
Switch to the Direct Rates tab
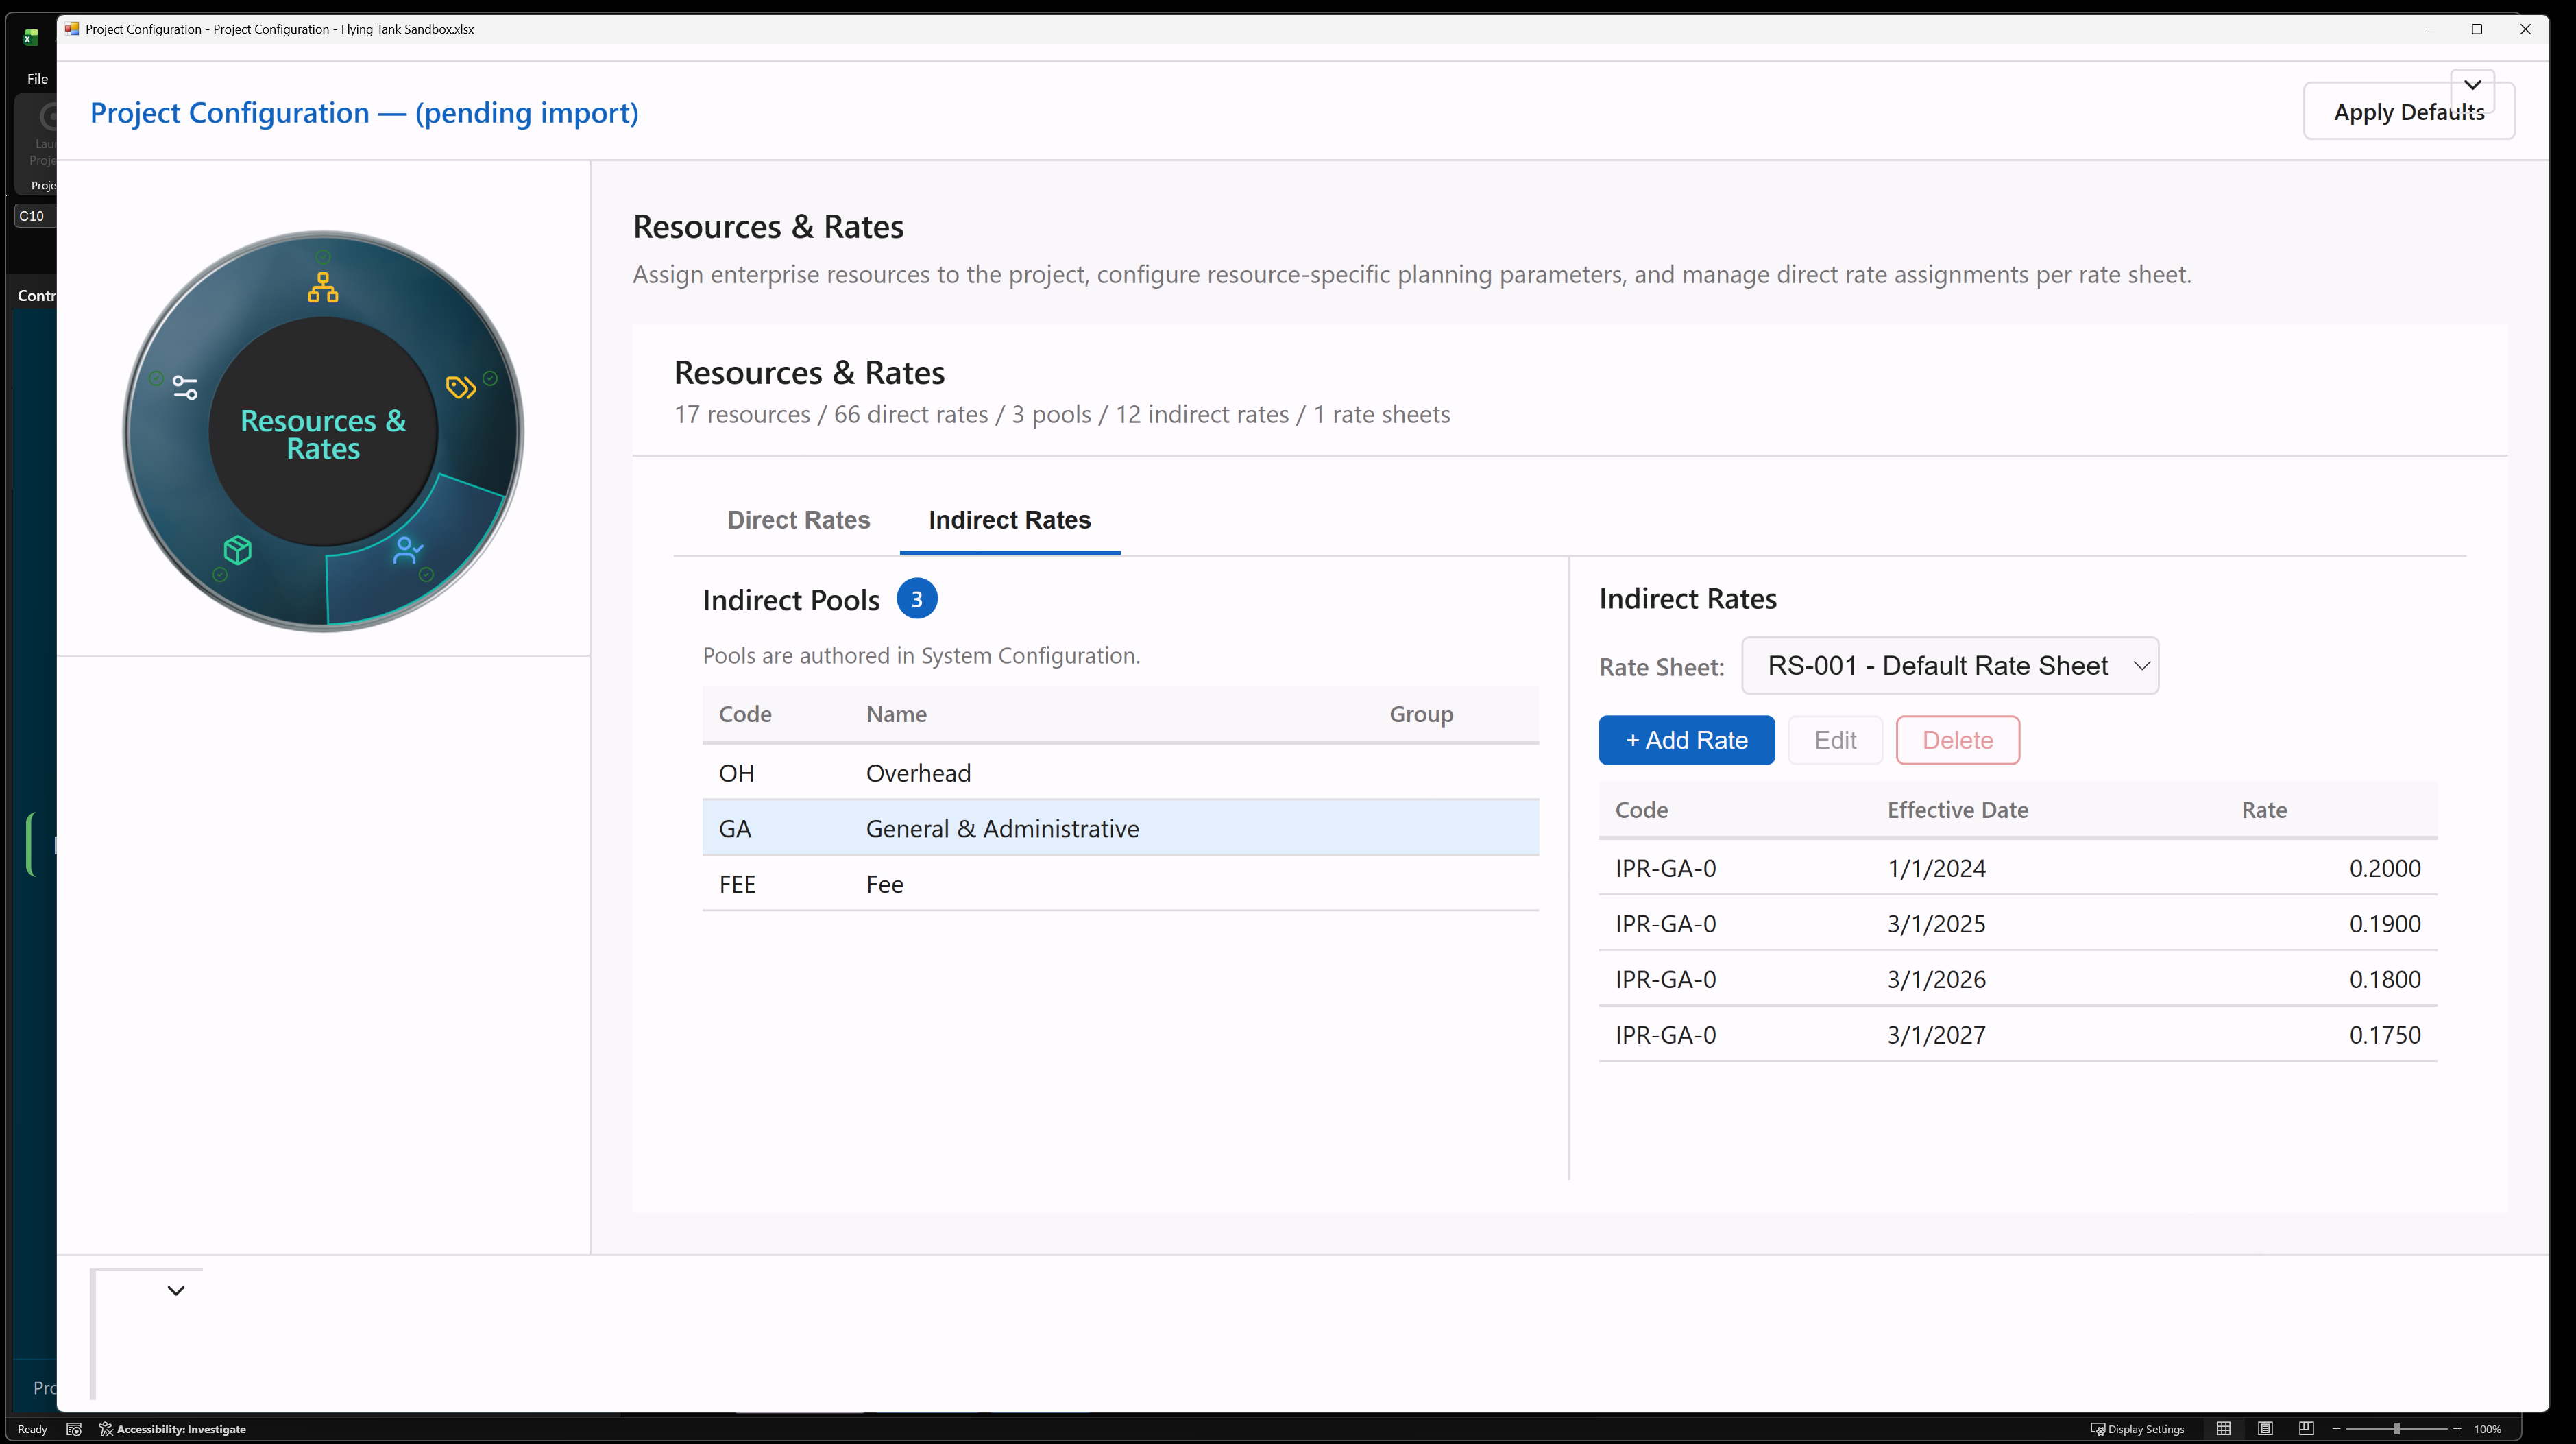tap(798, 520)
